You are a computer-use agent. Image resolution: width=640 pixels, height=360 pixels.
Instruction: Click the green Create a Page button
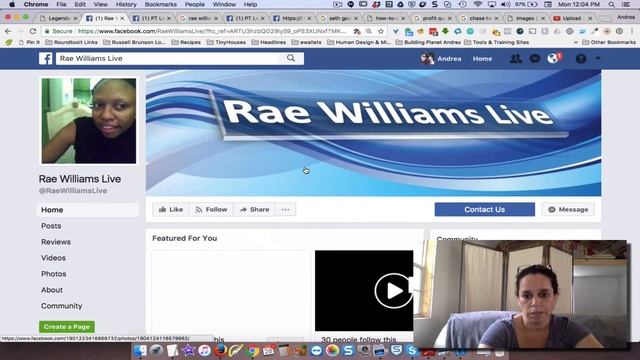pyautogui.click(x=67, y=327)
